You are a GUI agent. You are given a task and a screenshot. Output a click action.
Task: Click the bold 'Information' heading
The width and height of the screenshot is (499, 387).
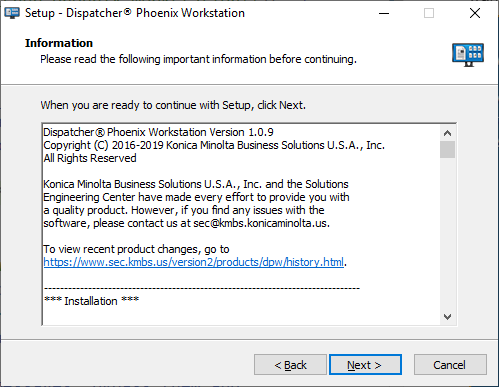coord(59,43)
